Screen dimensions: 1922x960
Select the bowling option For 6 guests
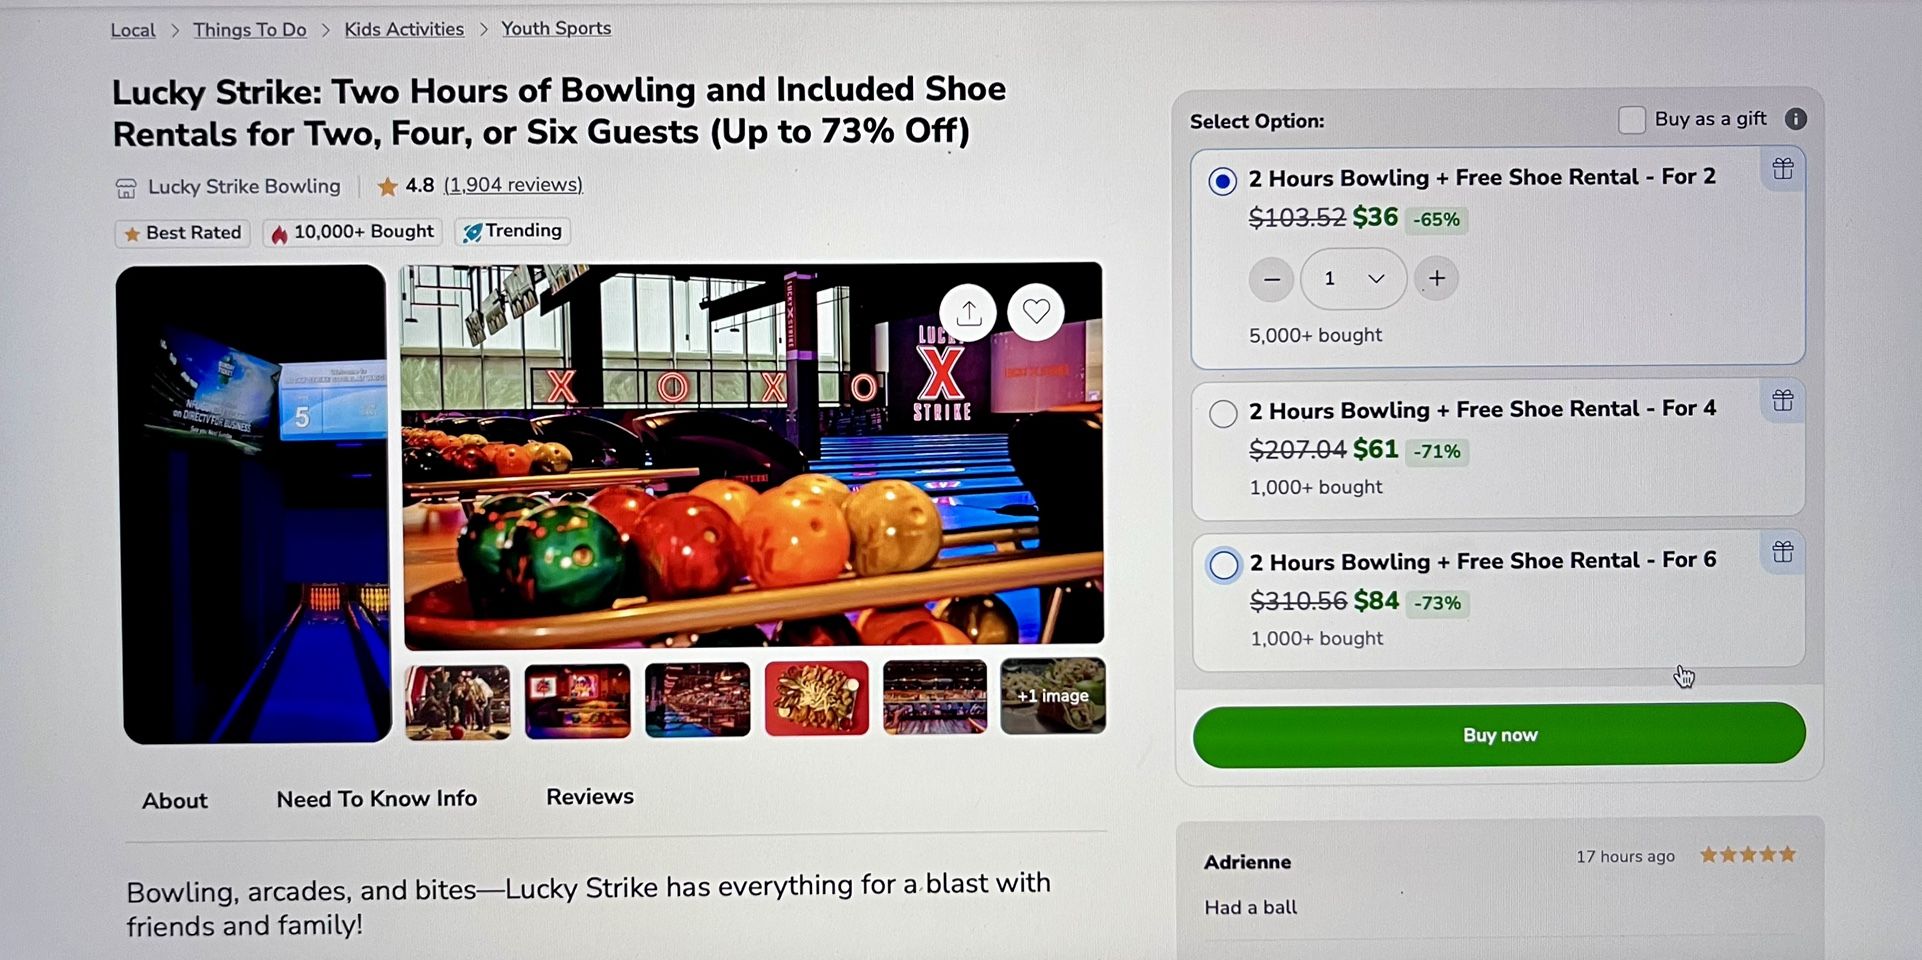(x=1223, y=565)
